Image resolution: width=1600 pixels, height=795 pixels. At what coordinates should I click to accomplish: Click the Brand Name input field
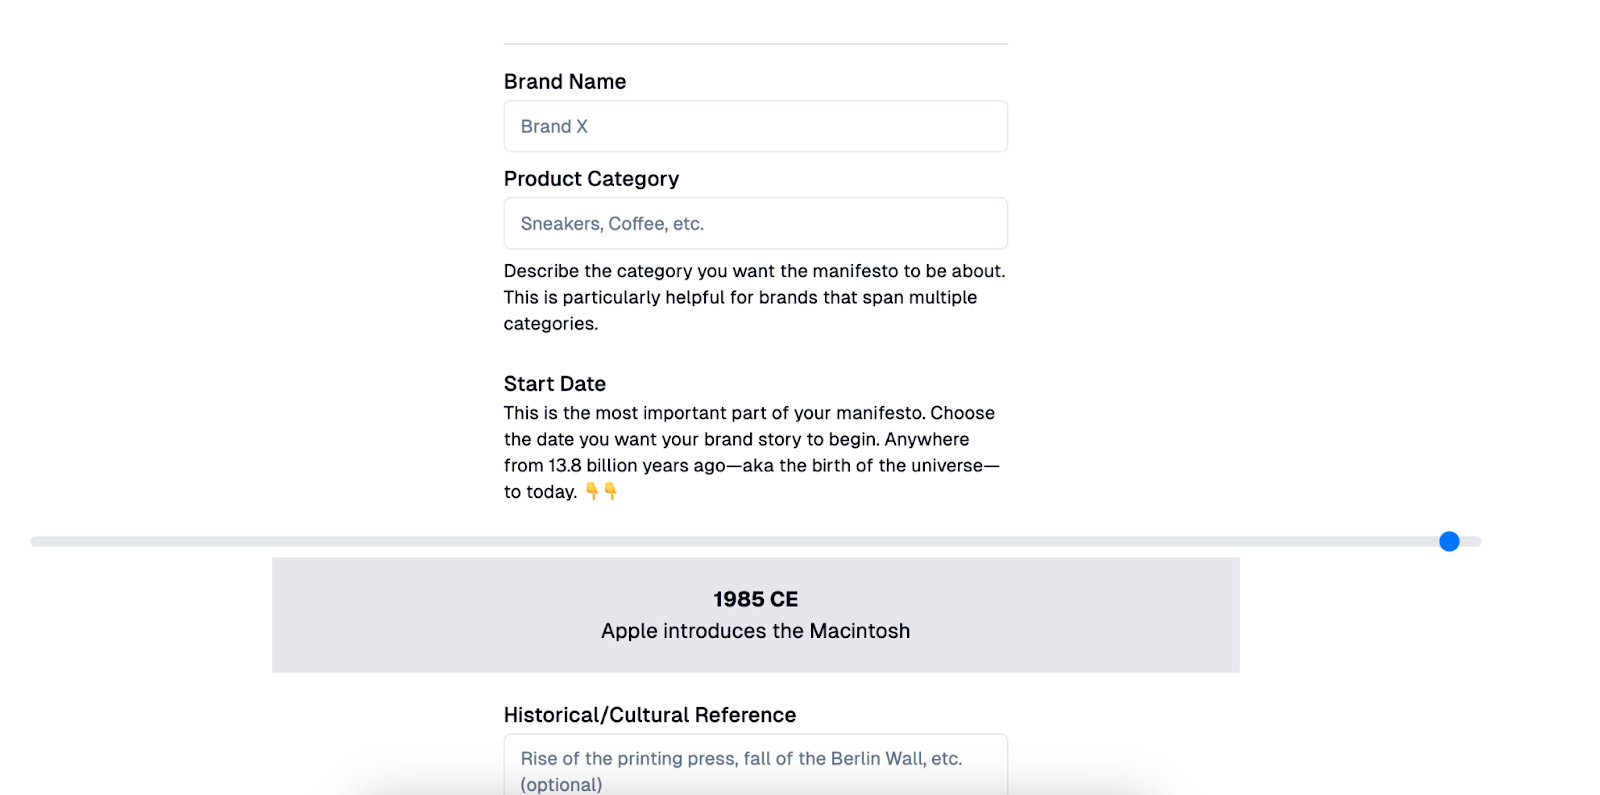coord(755,127)
